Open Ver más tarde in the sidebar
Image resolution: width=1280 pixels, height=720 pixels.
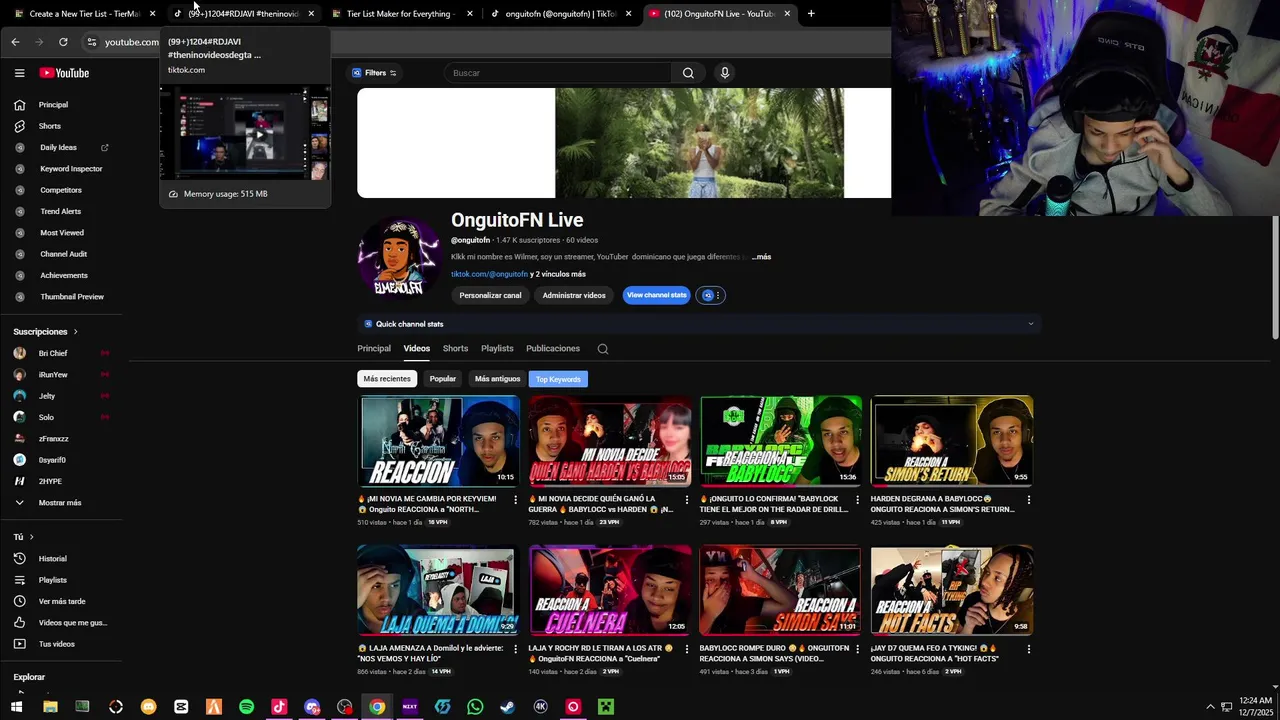pyautogui.click(x=62, y=601)
